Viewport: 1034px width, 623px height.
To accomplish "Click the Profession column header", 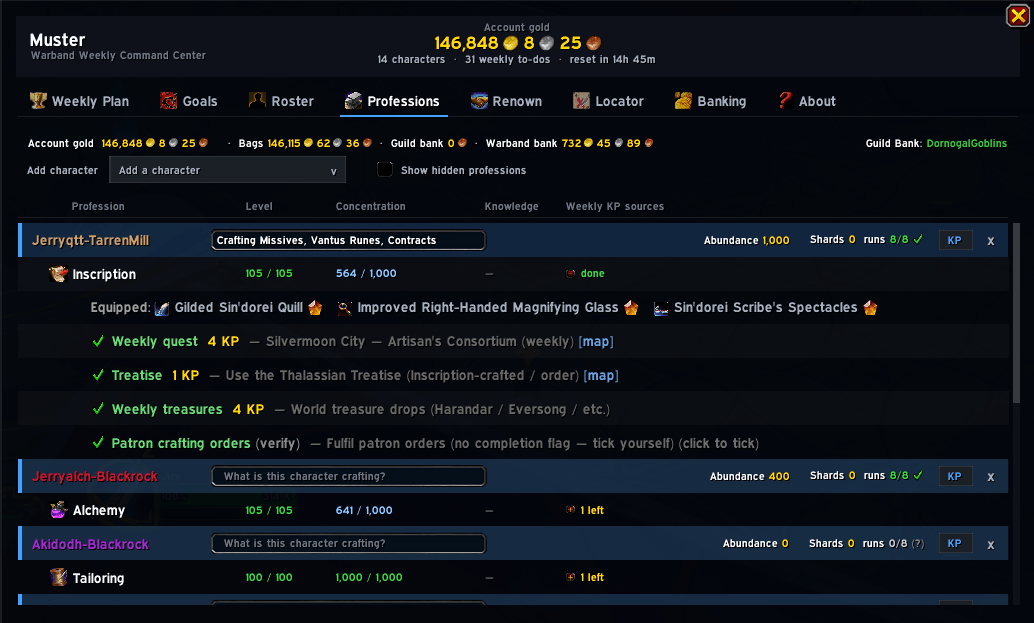I will point(98,206).
